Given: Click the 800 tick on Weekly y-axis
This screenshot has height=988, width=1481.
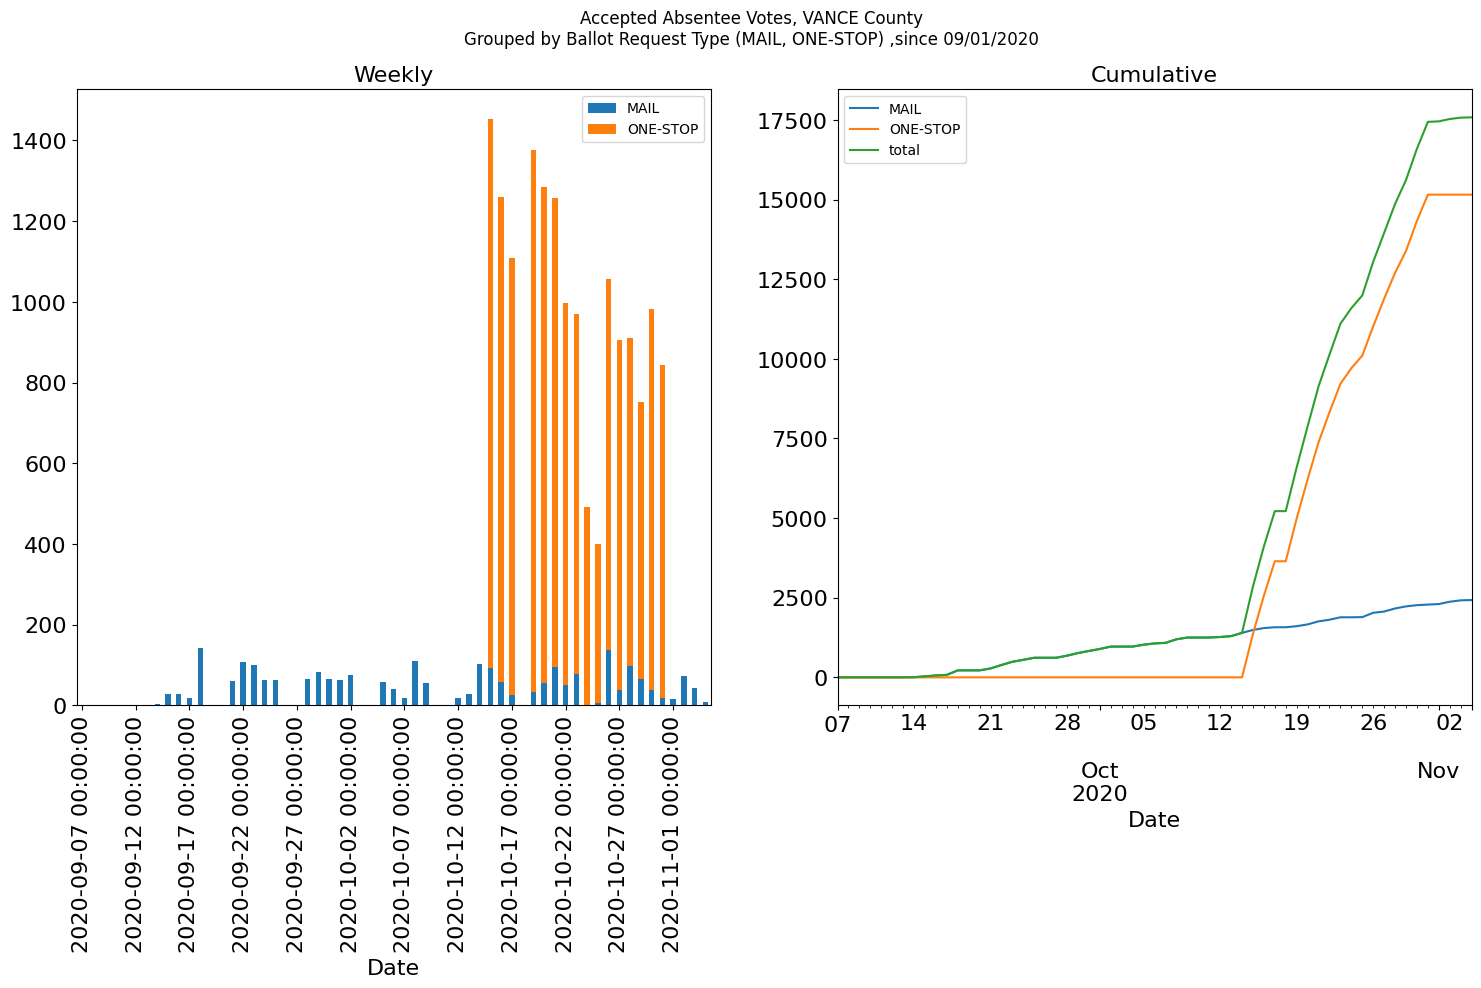Looking at the screenshot, I should pos(45,383).
